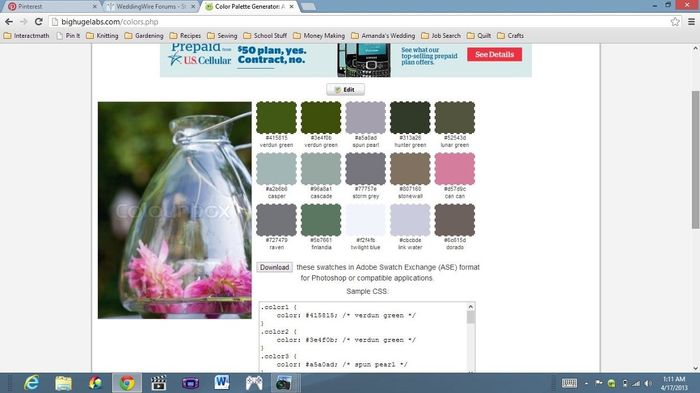The image size is (700, 393).
Task: Show hidden system tray icons arrow
Action: [x=586, y=383]
